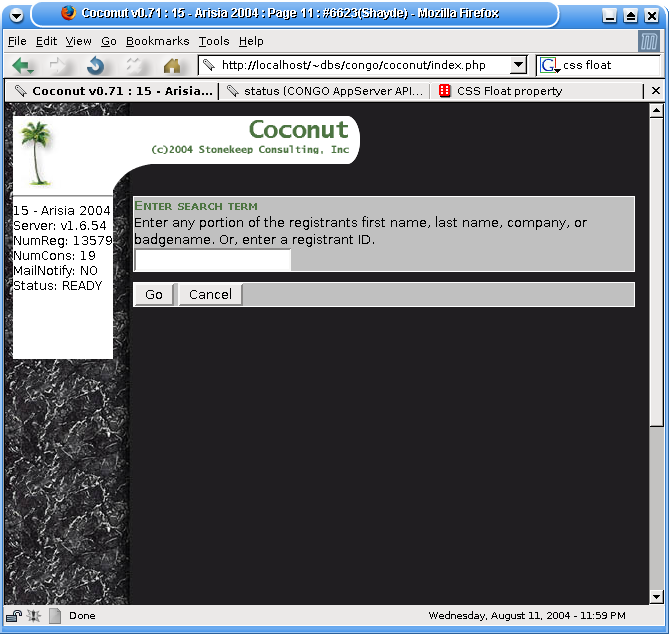Screen dimensions: 669x634
Task: Click the '15 - Arisia 2004' text
Action: 61,211
